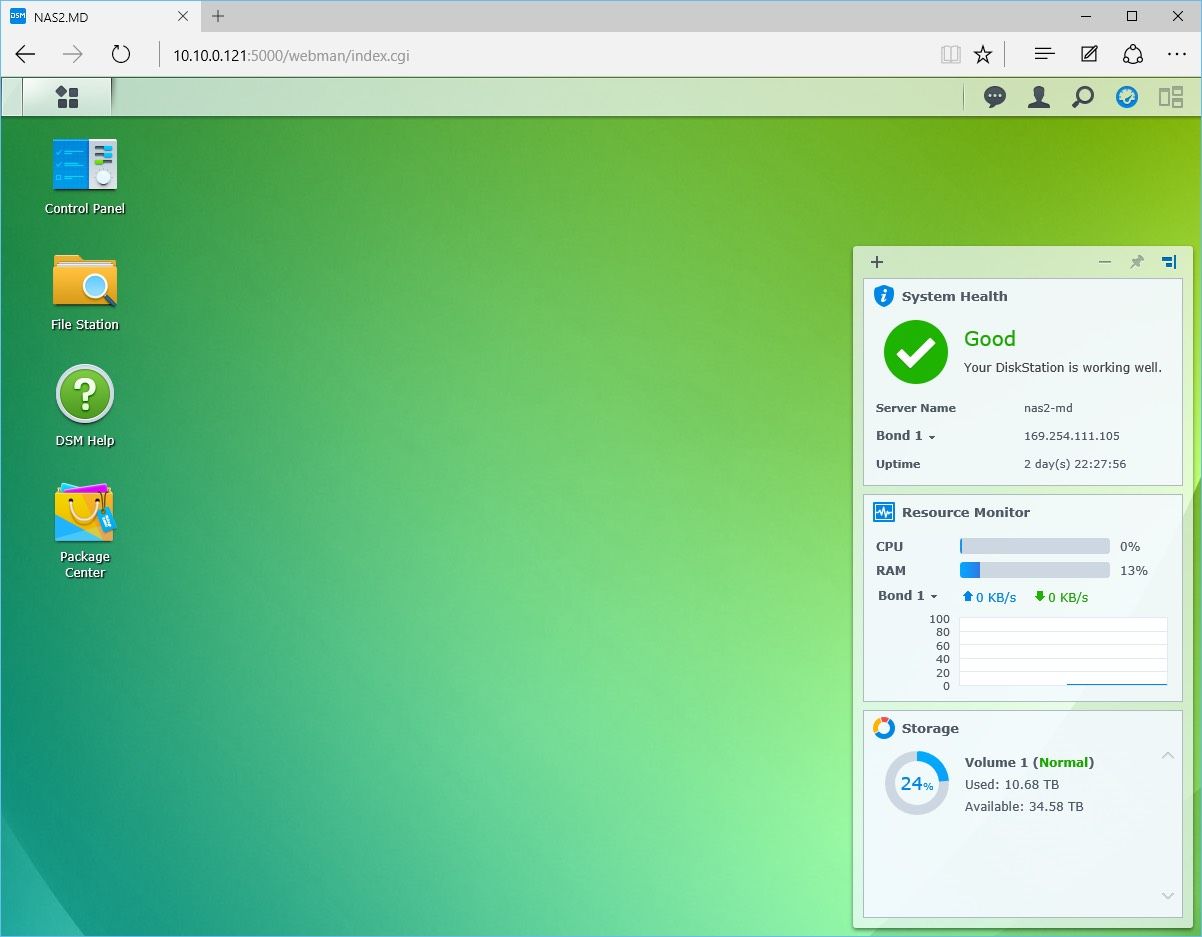This screenshot has width=1202, height=937.
Task: Expand the Bond 1 dropdown in System Health
Action: click(x=906, y=436)
